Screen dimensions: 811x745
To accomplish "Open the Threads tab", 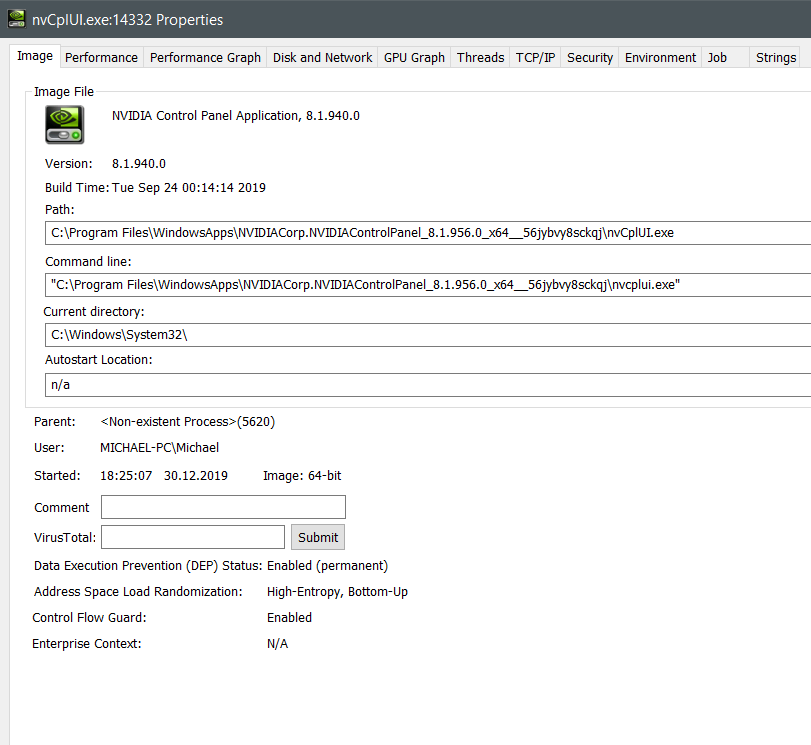I will (x=480, y=57).
